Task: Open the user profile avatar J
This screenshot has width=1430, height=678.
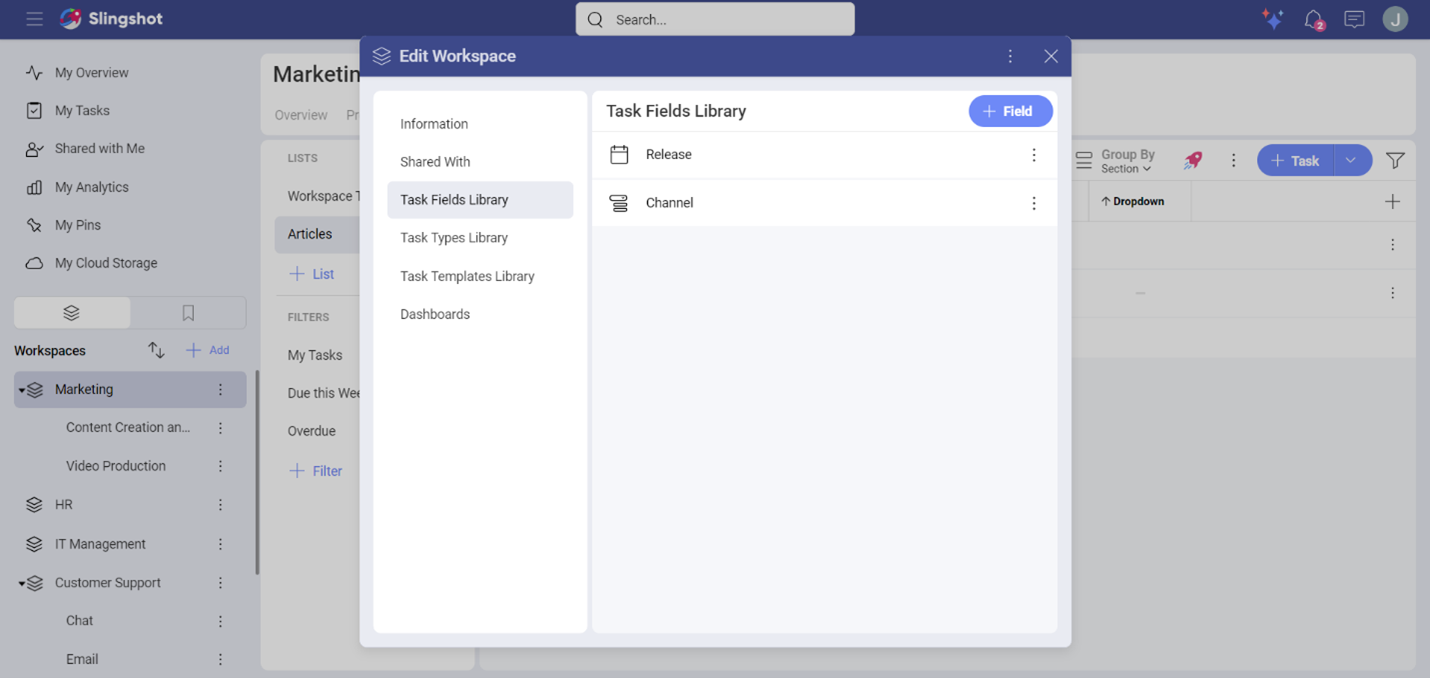Action: (x=1395, y=19)
